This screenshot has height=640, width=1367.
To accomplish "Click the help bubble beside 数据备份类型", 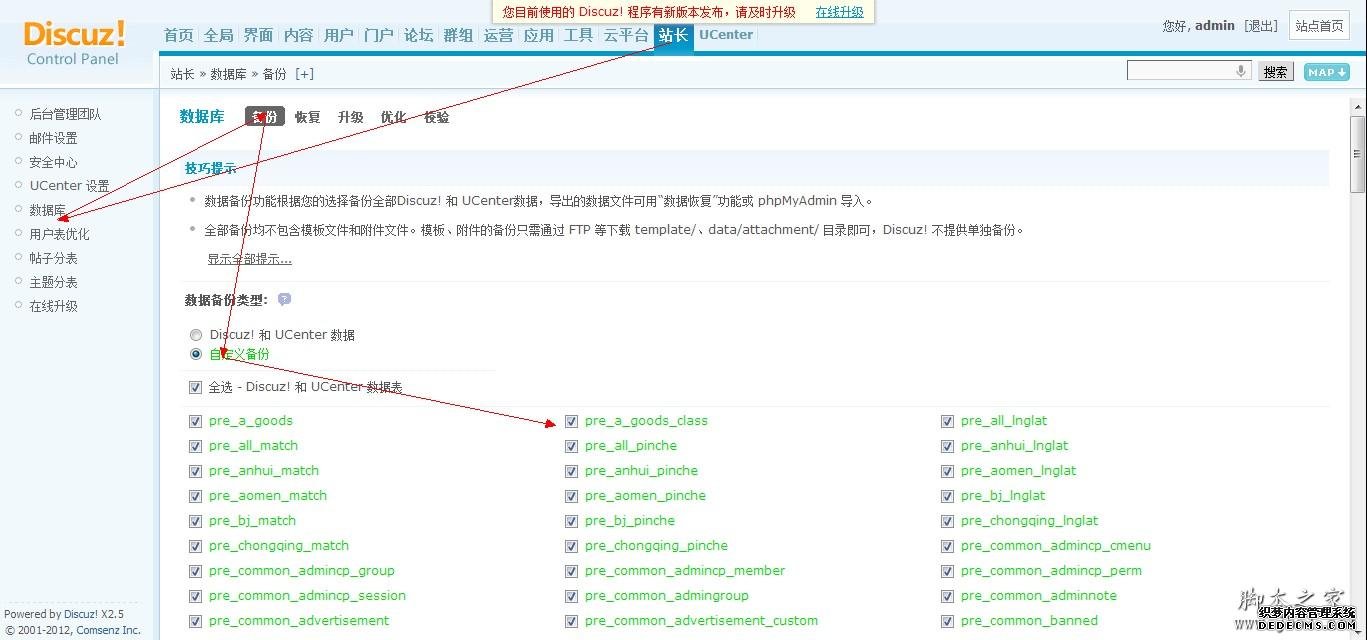I will [285, 299].
